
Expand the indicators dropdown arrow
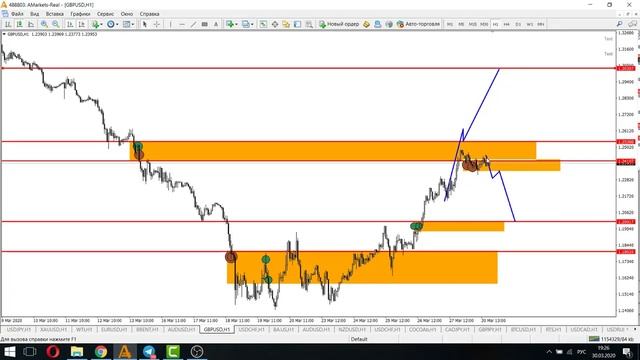(x=101, y=24)
